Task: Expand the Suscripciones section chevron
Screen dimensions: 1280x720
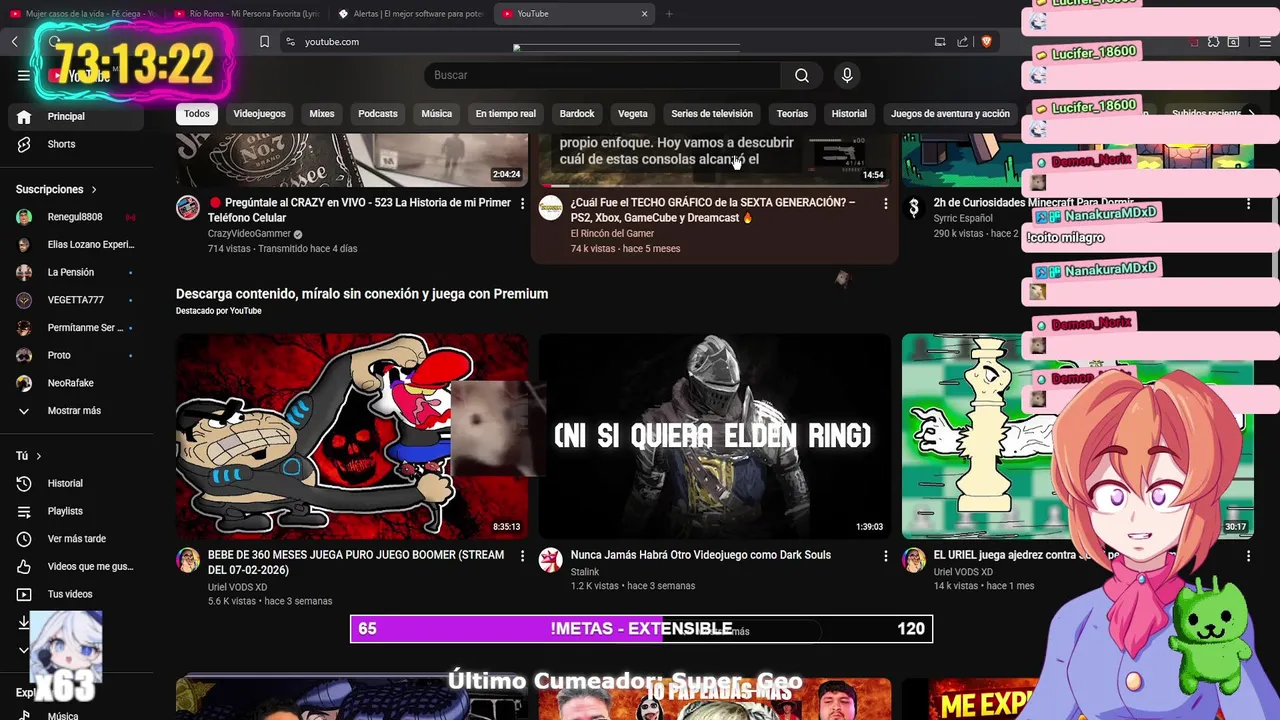Action: 94,189
